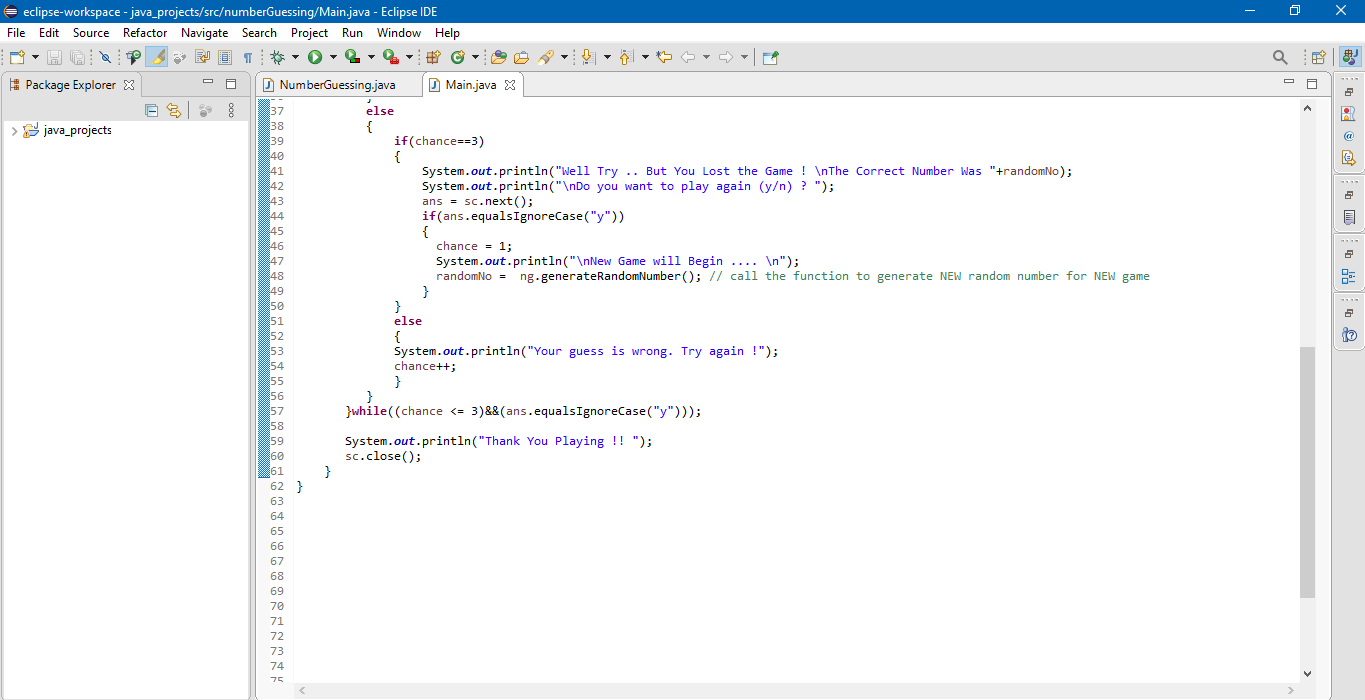This screenshot has height=700, width=1365.
Task: Expand the java_projects tree node
Action: [13, 131]
